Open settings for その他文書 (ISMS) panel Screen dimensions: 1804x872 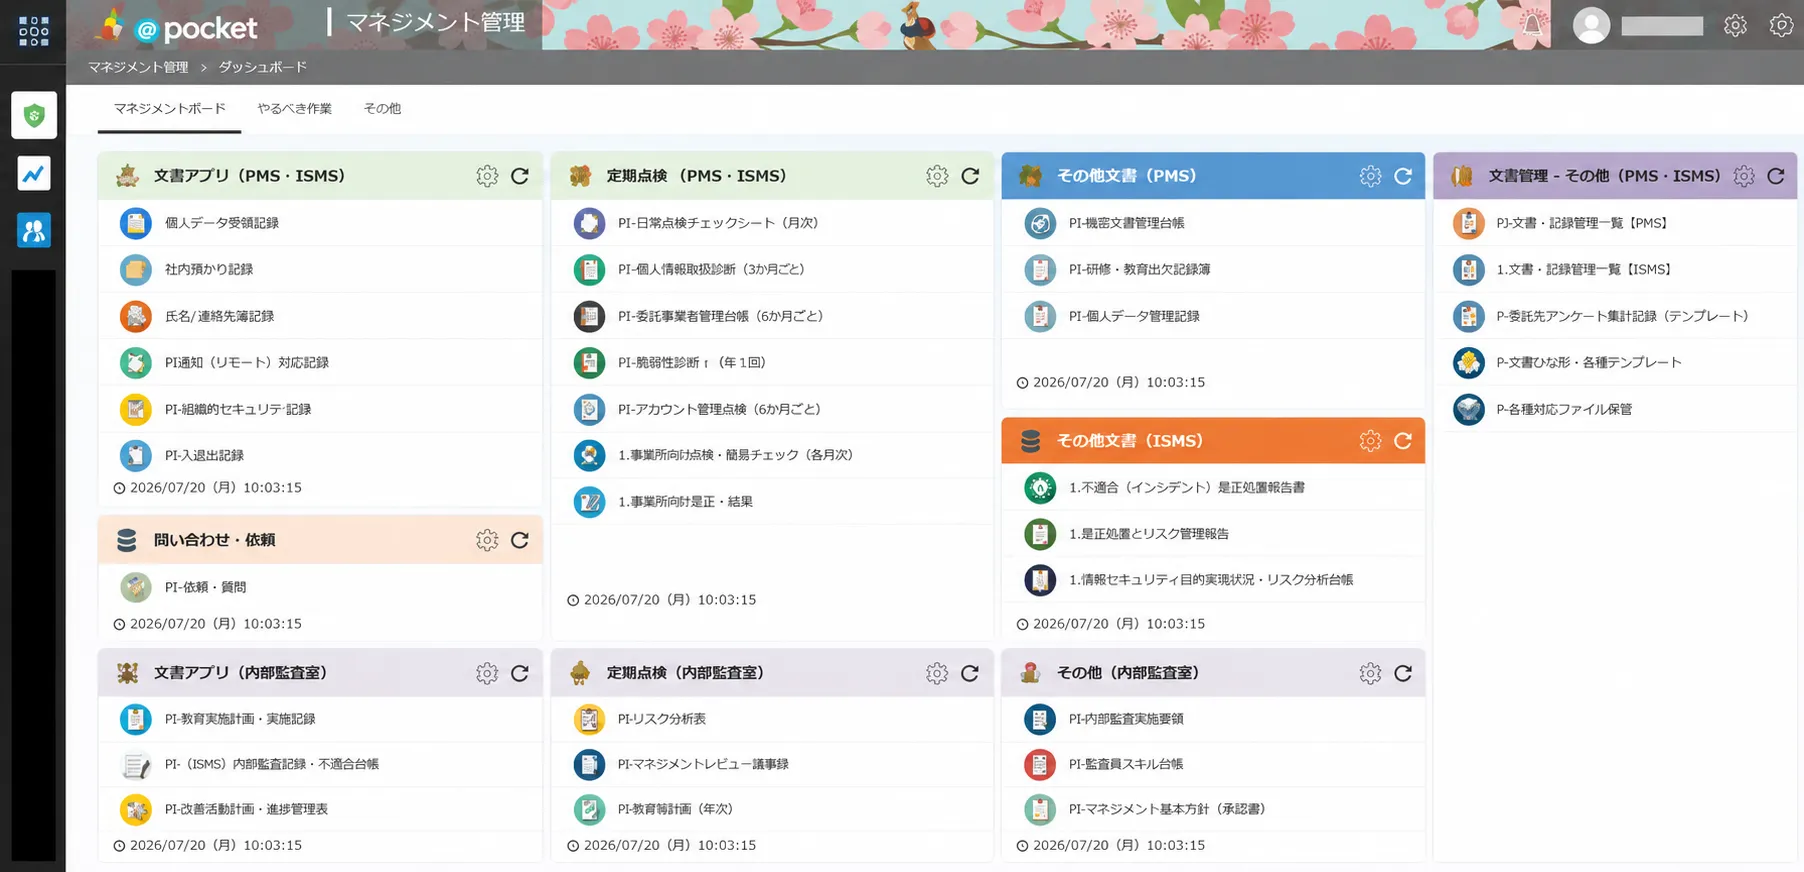click(x=1370, y=441)
